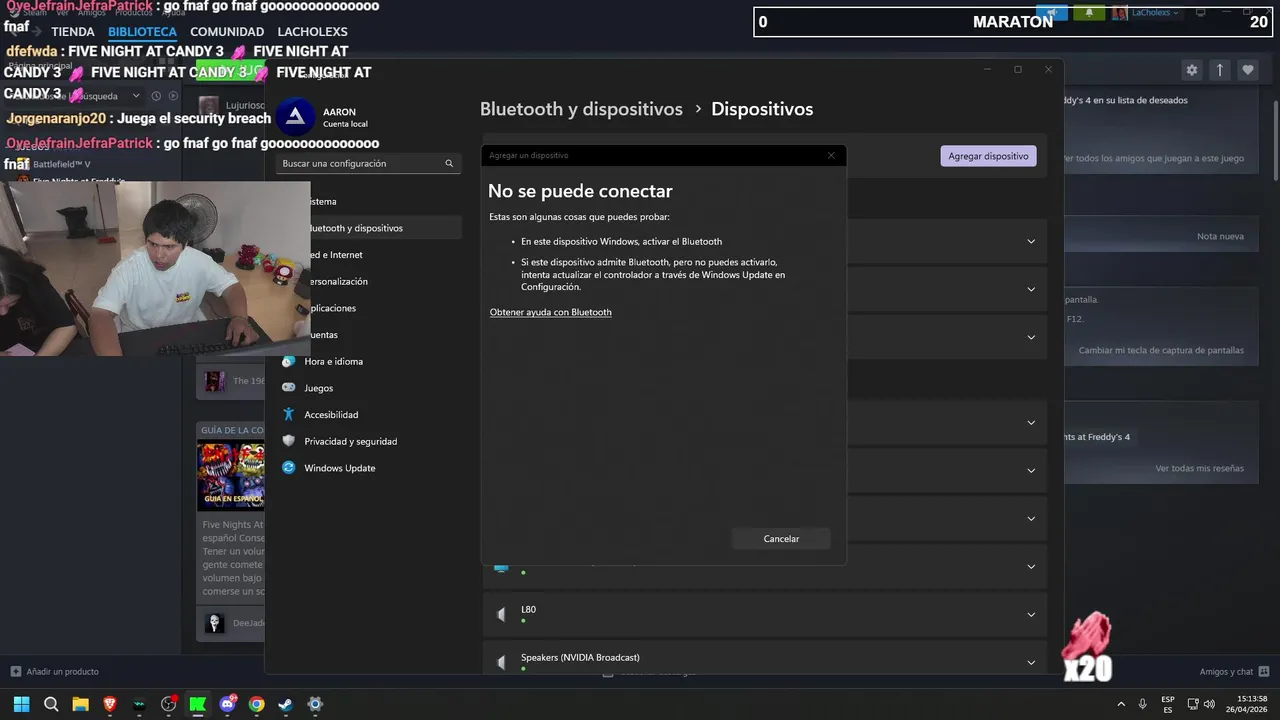The image size is (1280, 720).
Task: Focus the Buscar una configuración search field
Action: tap(368, 163)
